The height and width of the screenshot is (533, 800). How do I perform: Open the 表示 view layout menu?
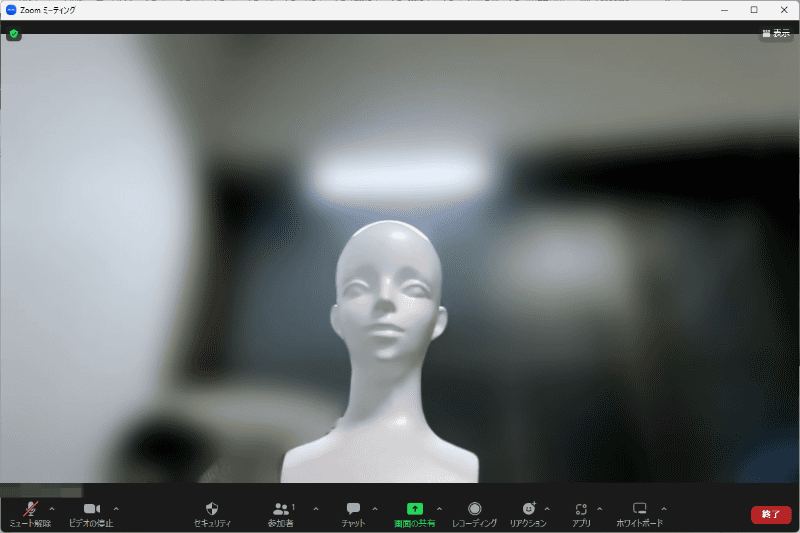point(776,34)
